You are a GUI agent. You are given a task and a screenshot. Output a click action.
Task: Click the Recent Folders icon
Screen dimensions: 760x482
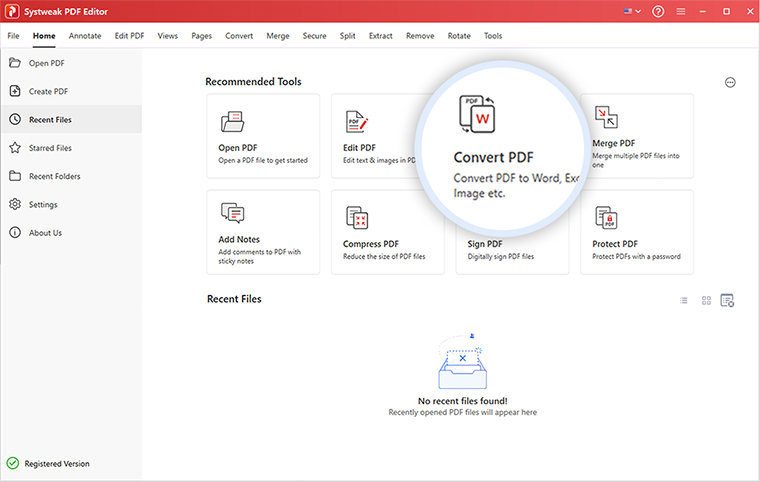point(15,176)
